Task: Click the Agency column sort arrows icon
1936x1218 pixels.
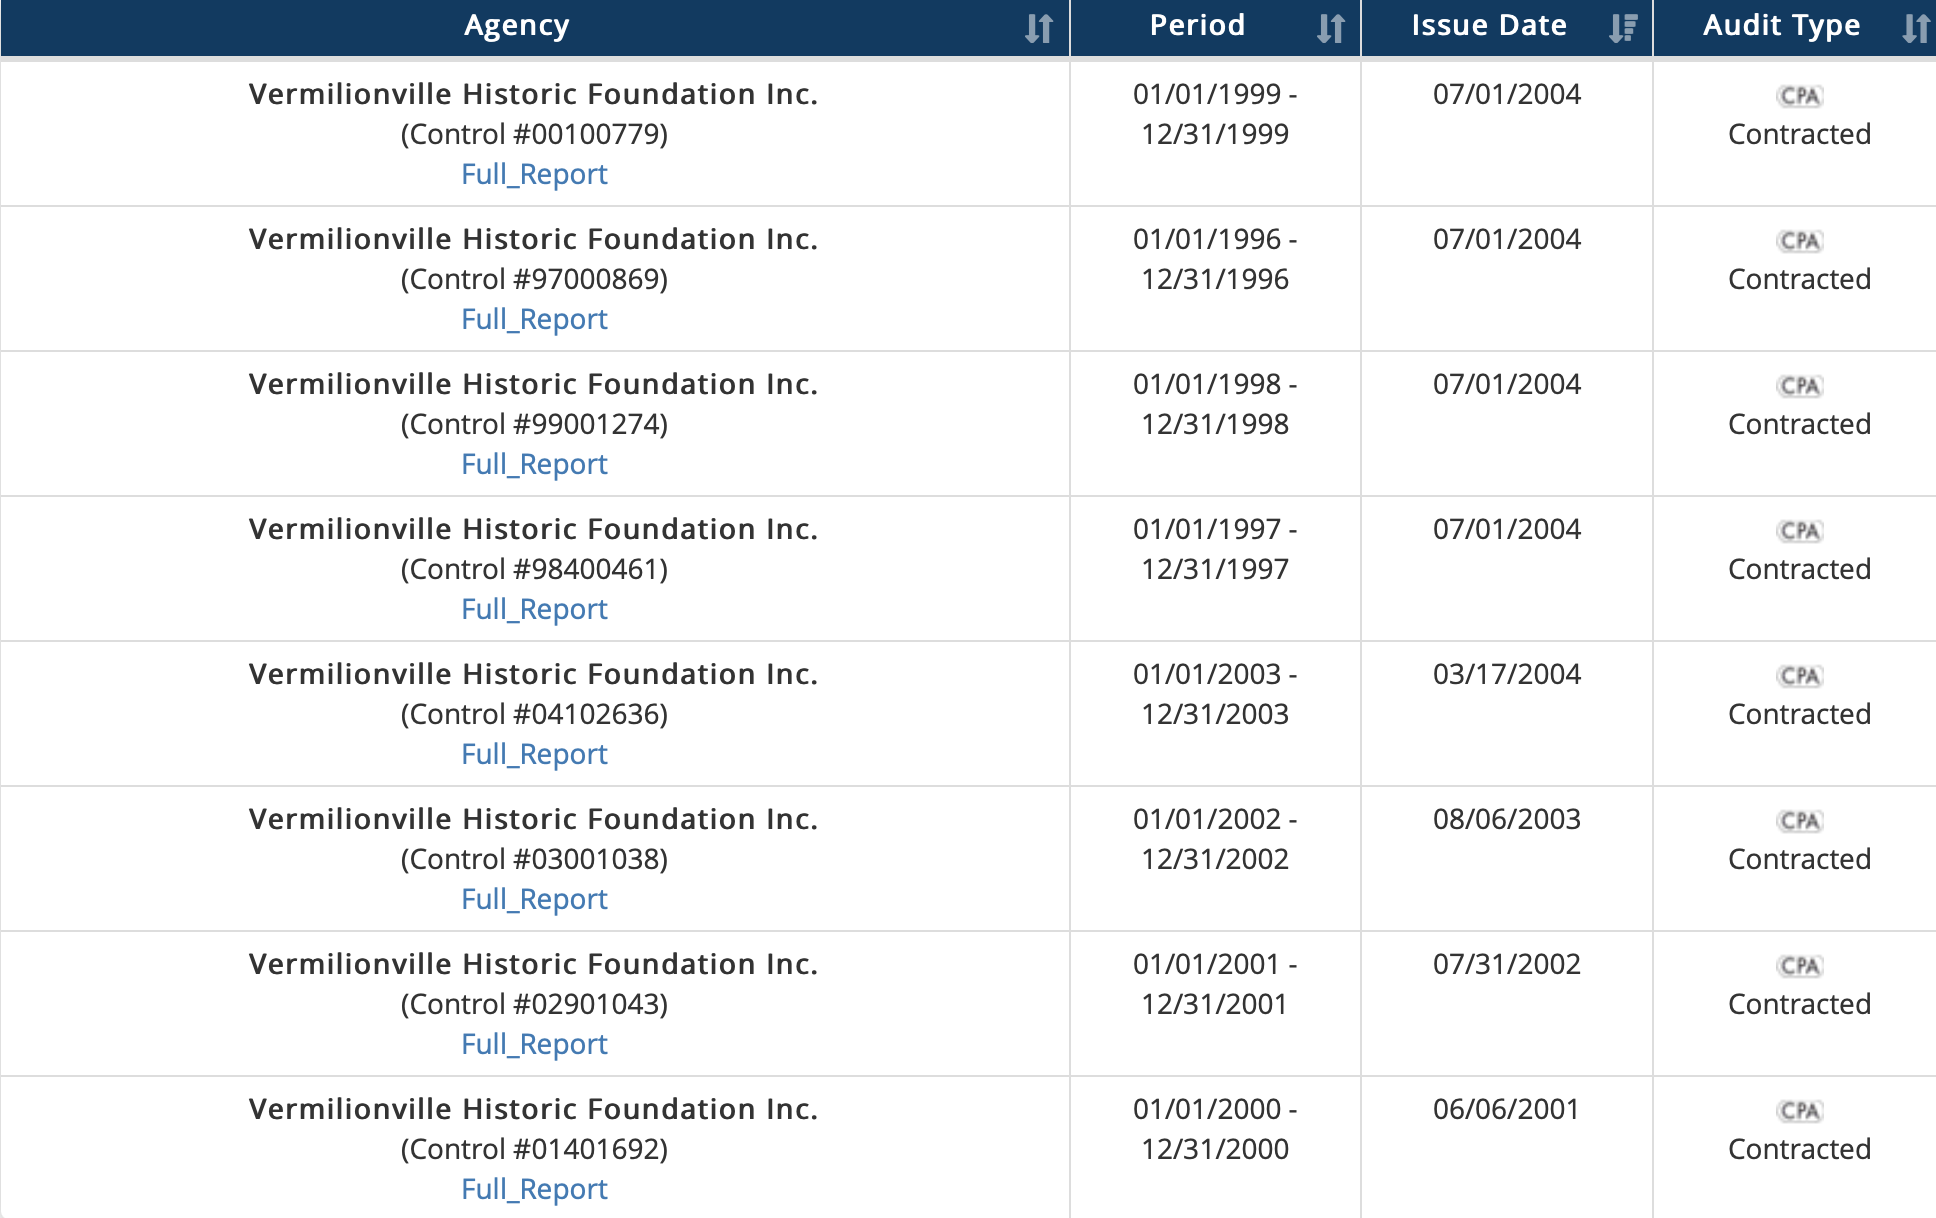Action: [x=1039, y=28]
